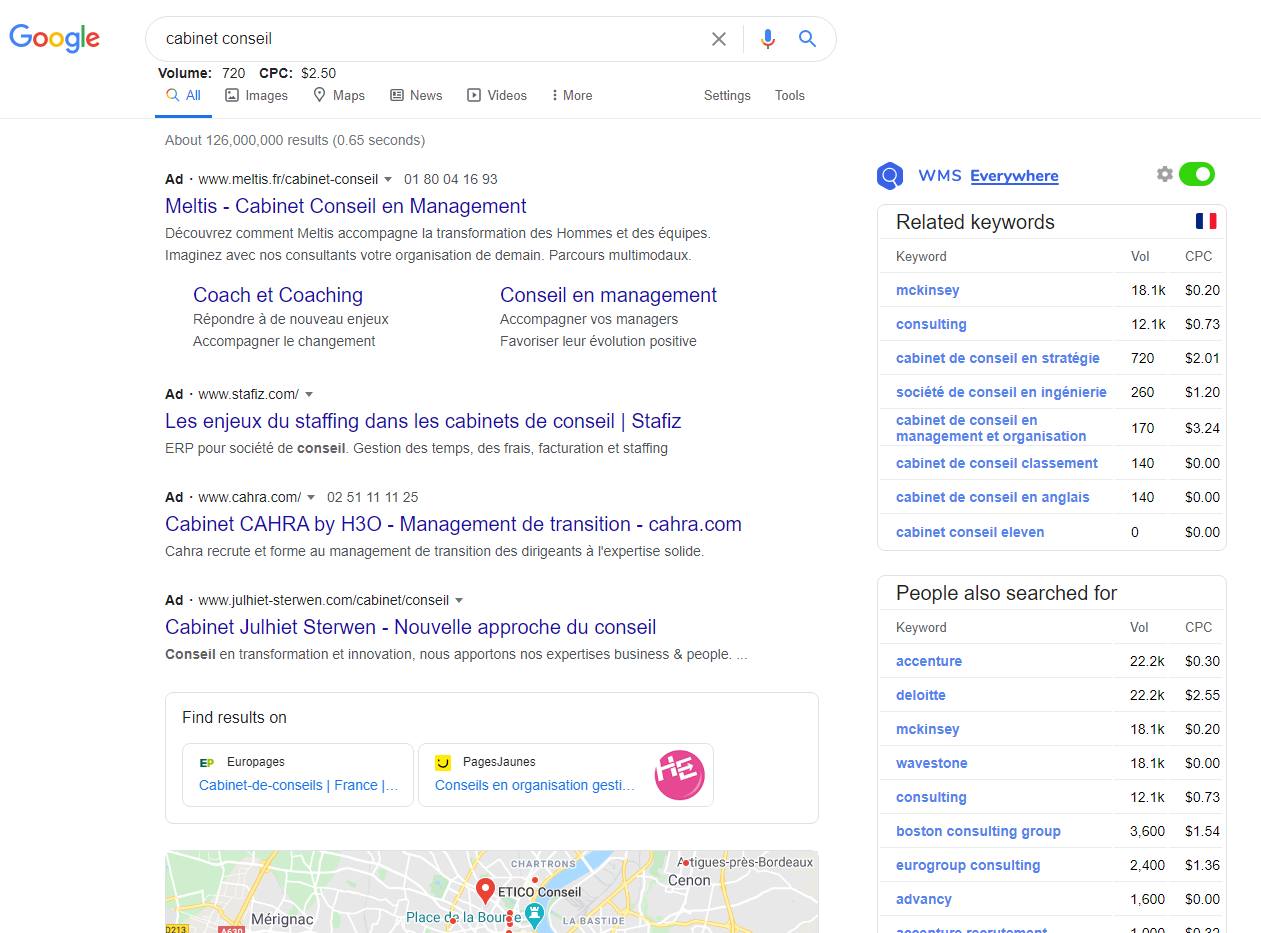Click related keyword cabinet conseil eleven
The height and width of the screenshot is (933, 1261).
pos(970,532)
